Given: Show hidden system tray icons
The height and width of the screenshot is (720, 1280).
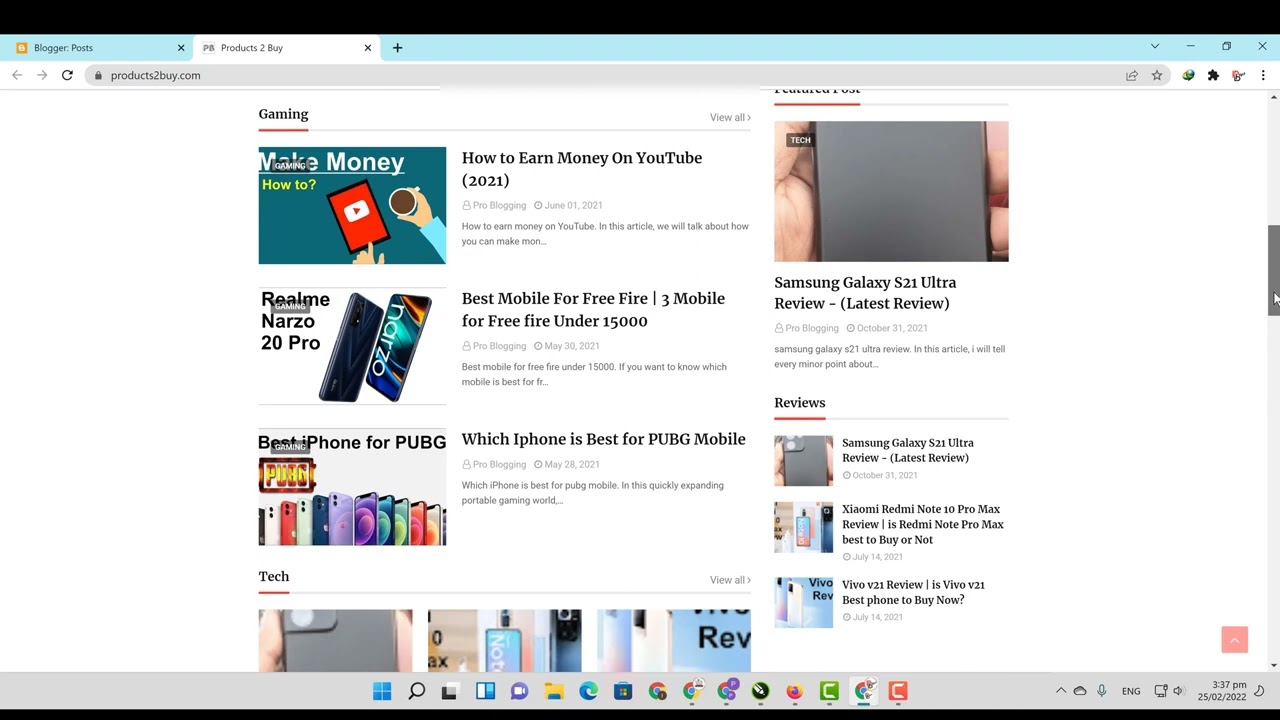Looking at the screenshot, I should click(1061, 691).
